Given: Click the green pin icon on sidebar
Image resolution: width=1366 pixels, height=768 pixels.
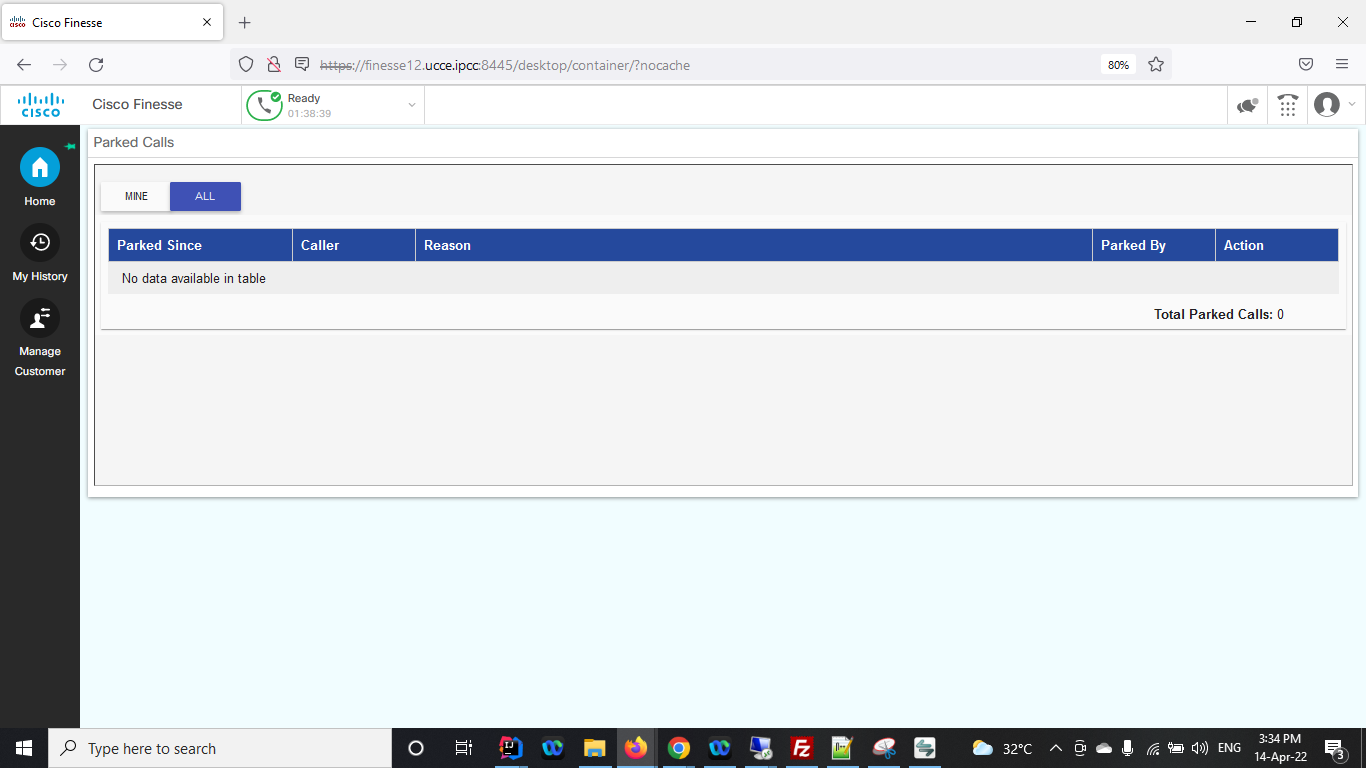Looking at the screenshot, I should click(70, 147).
